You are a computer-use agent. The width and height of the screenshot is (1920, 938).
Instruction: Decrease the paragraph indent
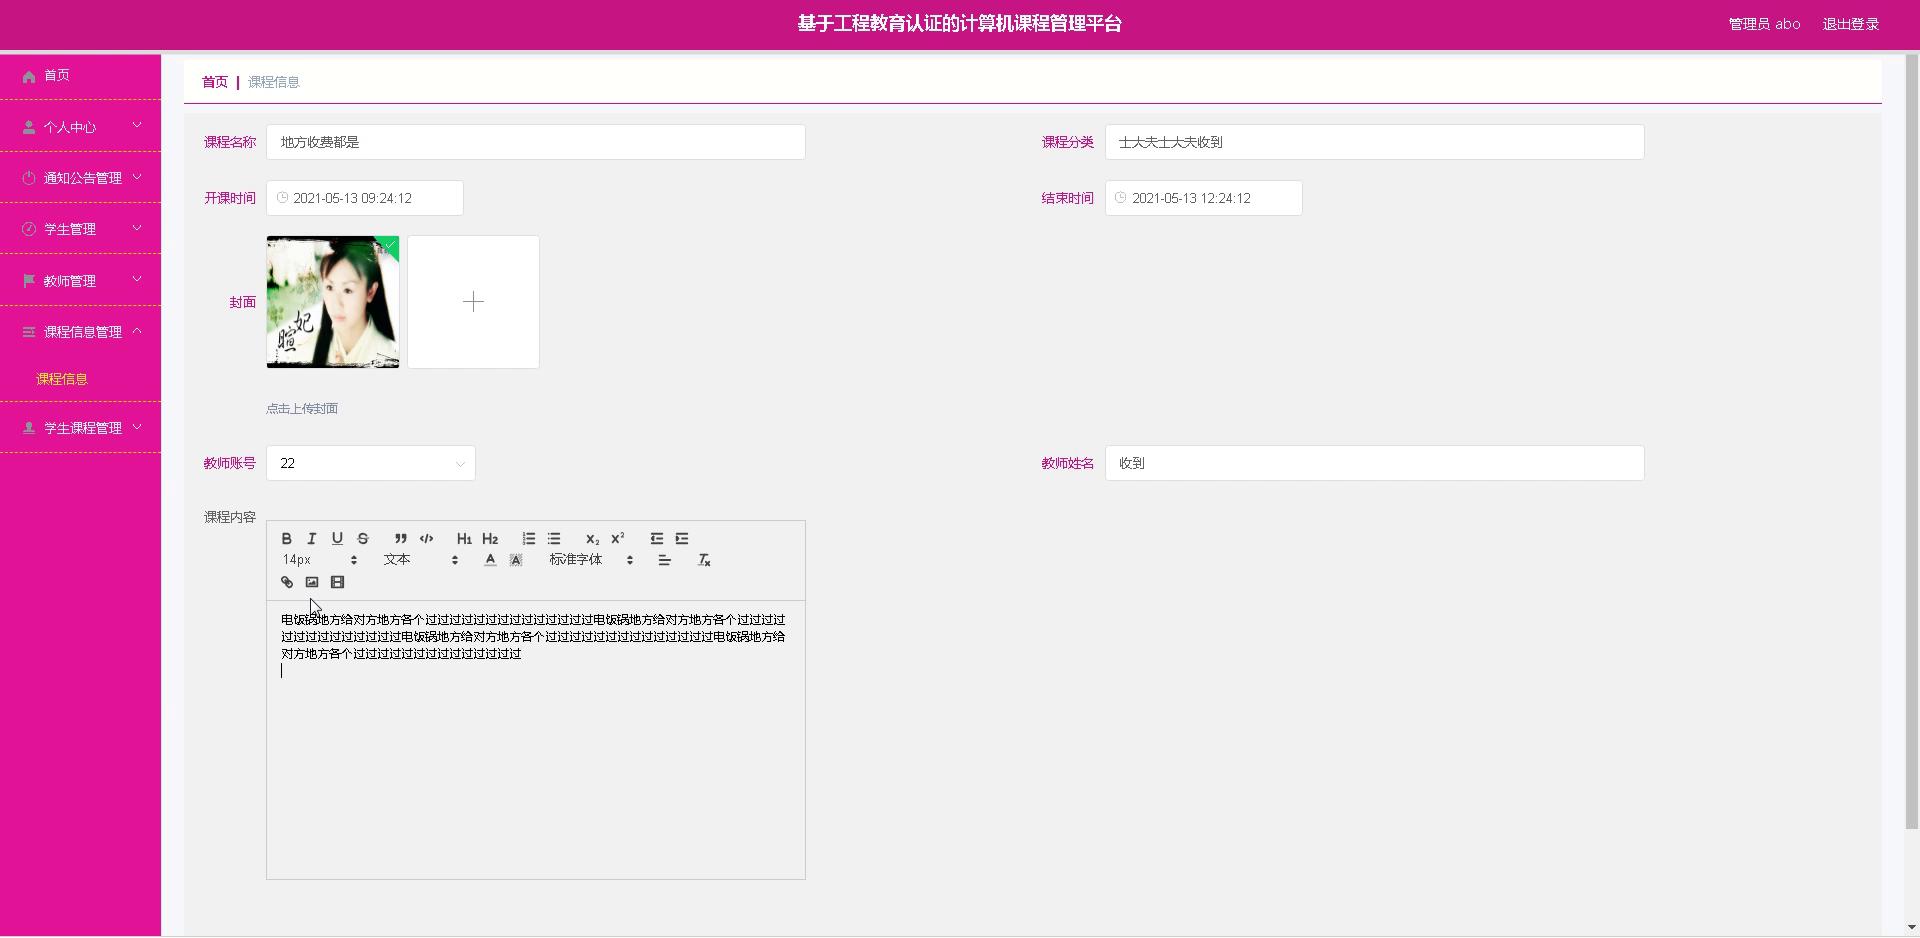coord(656,538)
